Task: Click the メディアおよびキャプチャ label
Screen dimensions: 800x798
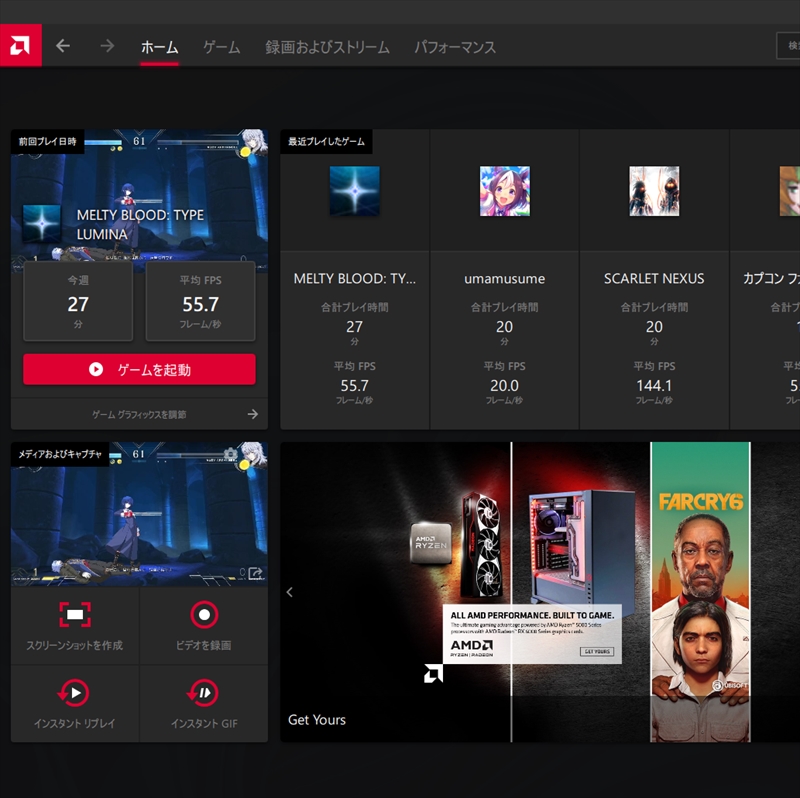Action: (60, 454)
